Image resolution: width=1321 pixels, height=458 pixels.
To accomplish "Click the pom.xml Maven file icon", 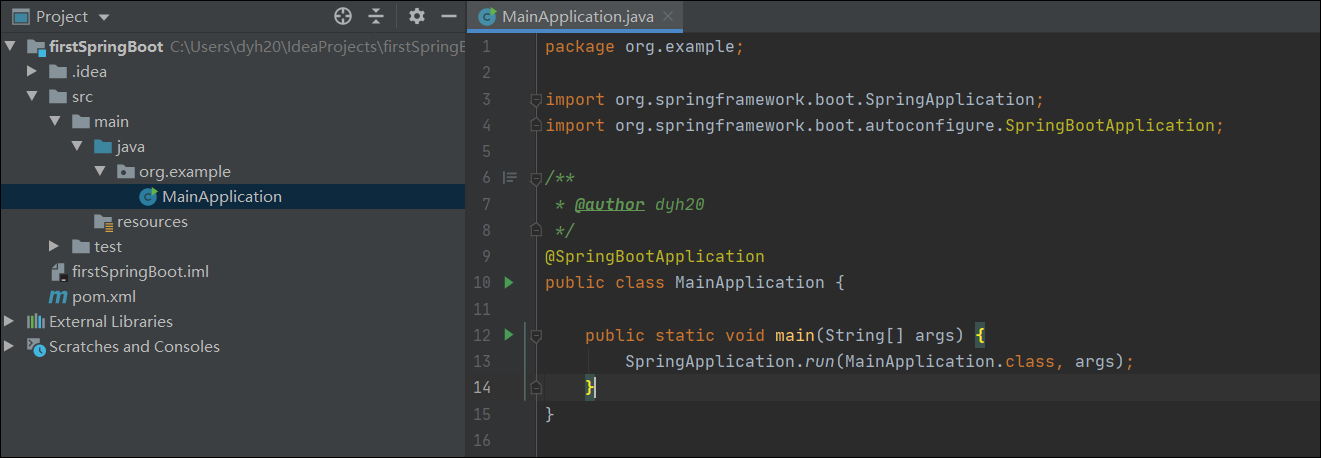I will (58, 297).
